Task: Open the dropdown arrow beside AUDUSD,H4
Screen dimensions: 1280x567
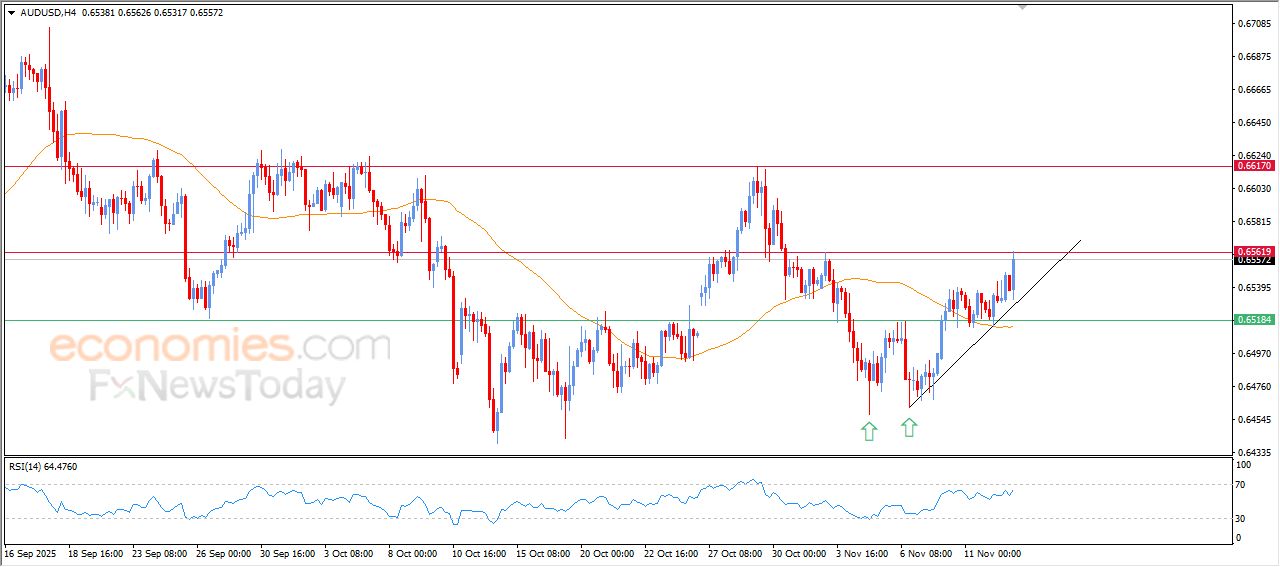Action: click(11, 12)
